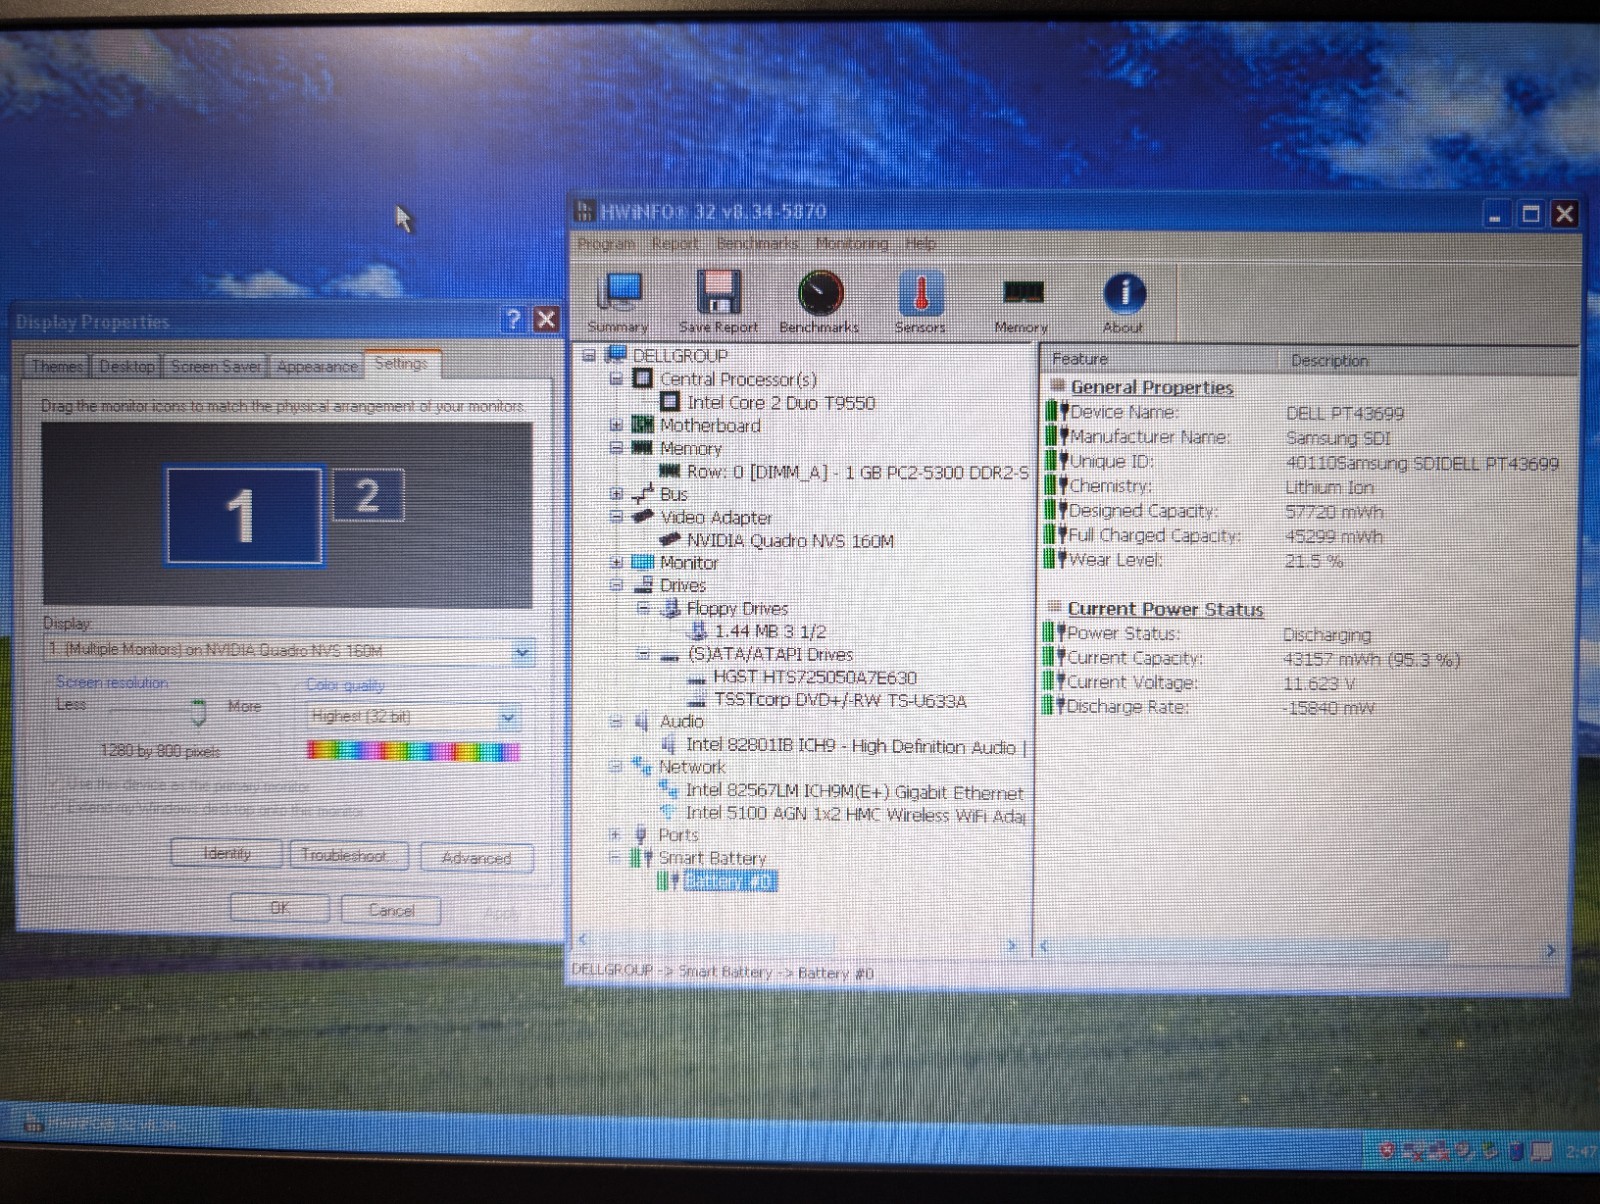Click the Bus icon in the tree
The height and width of the screenshot is (1204, 1600).
click(x=643, y=493)
